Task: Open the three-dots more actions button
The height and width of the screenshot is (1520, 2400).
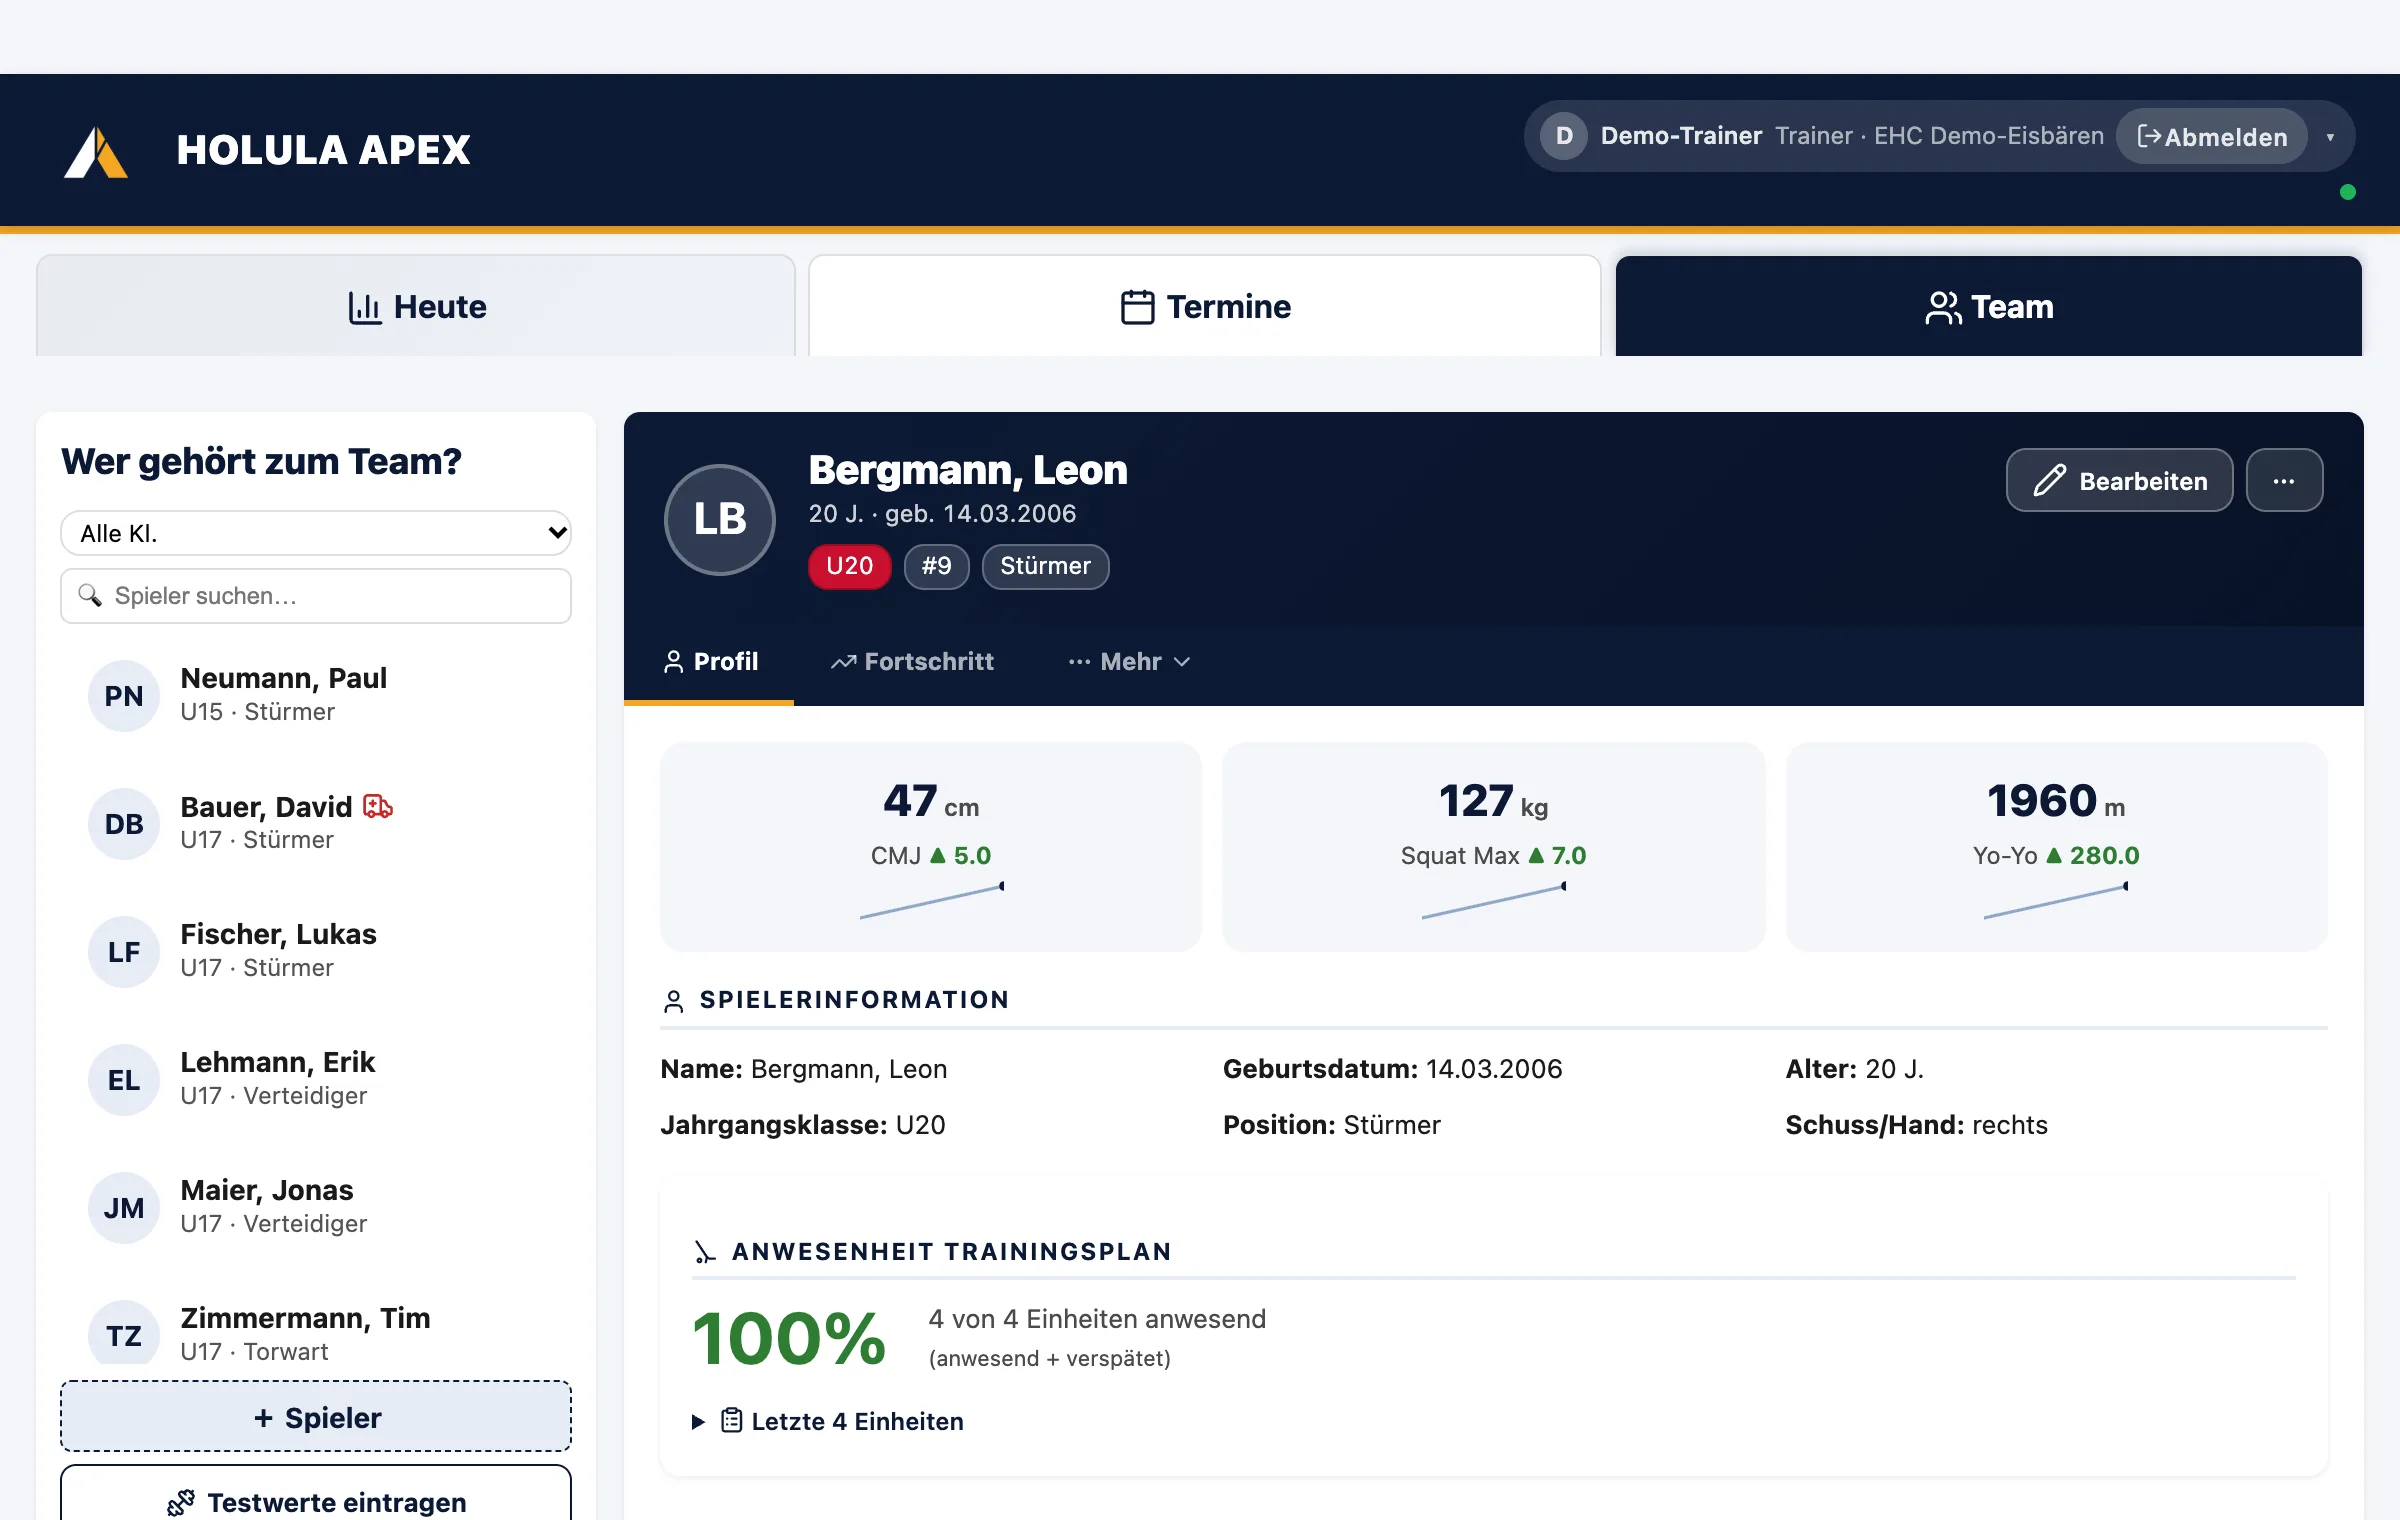Action: click(x=2284, y=481)
